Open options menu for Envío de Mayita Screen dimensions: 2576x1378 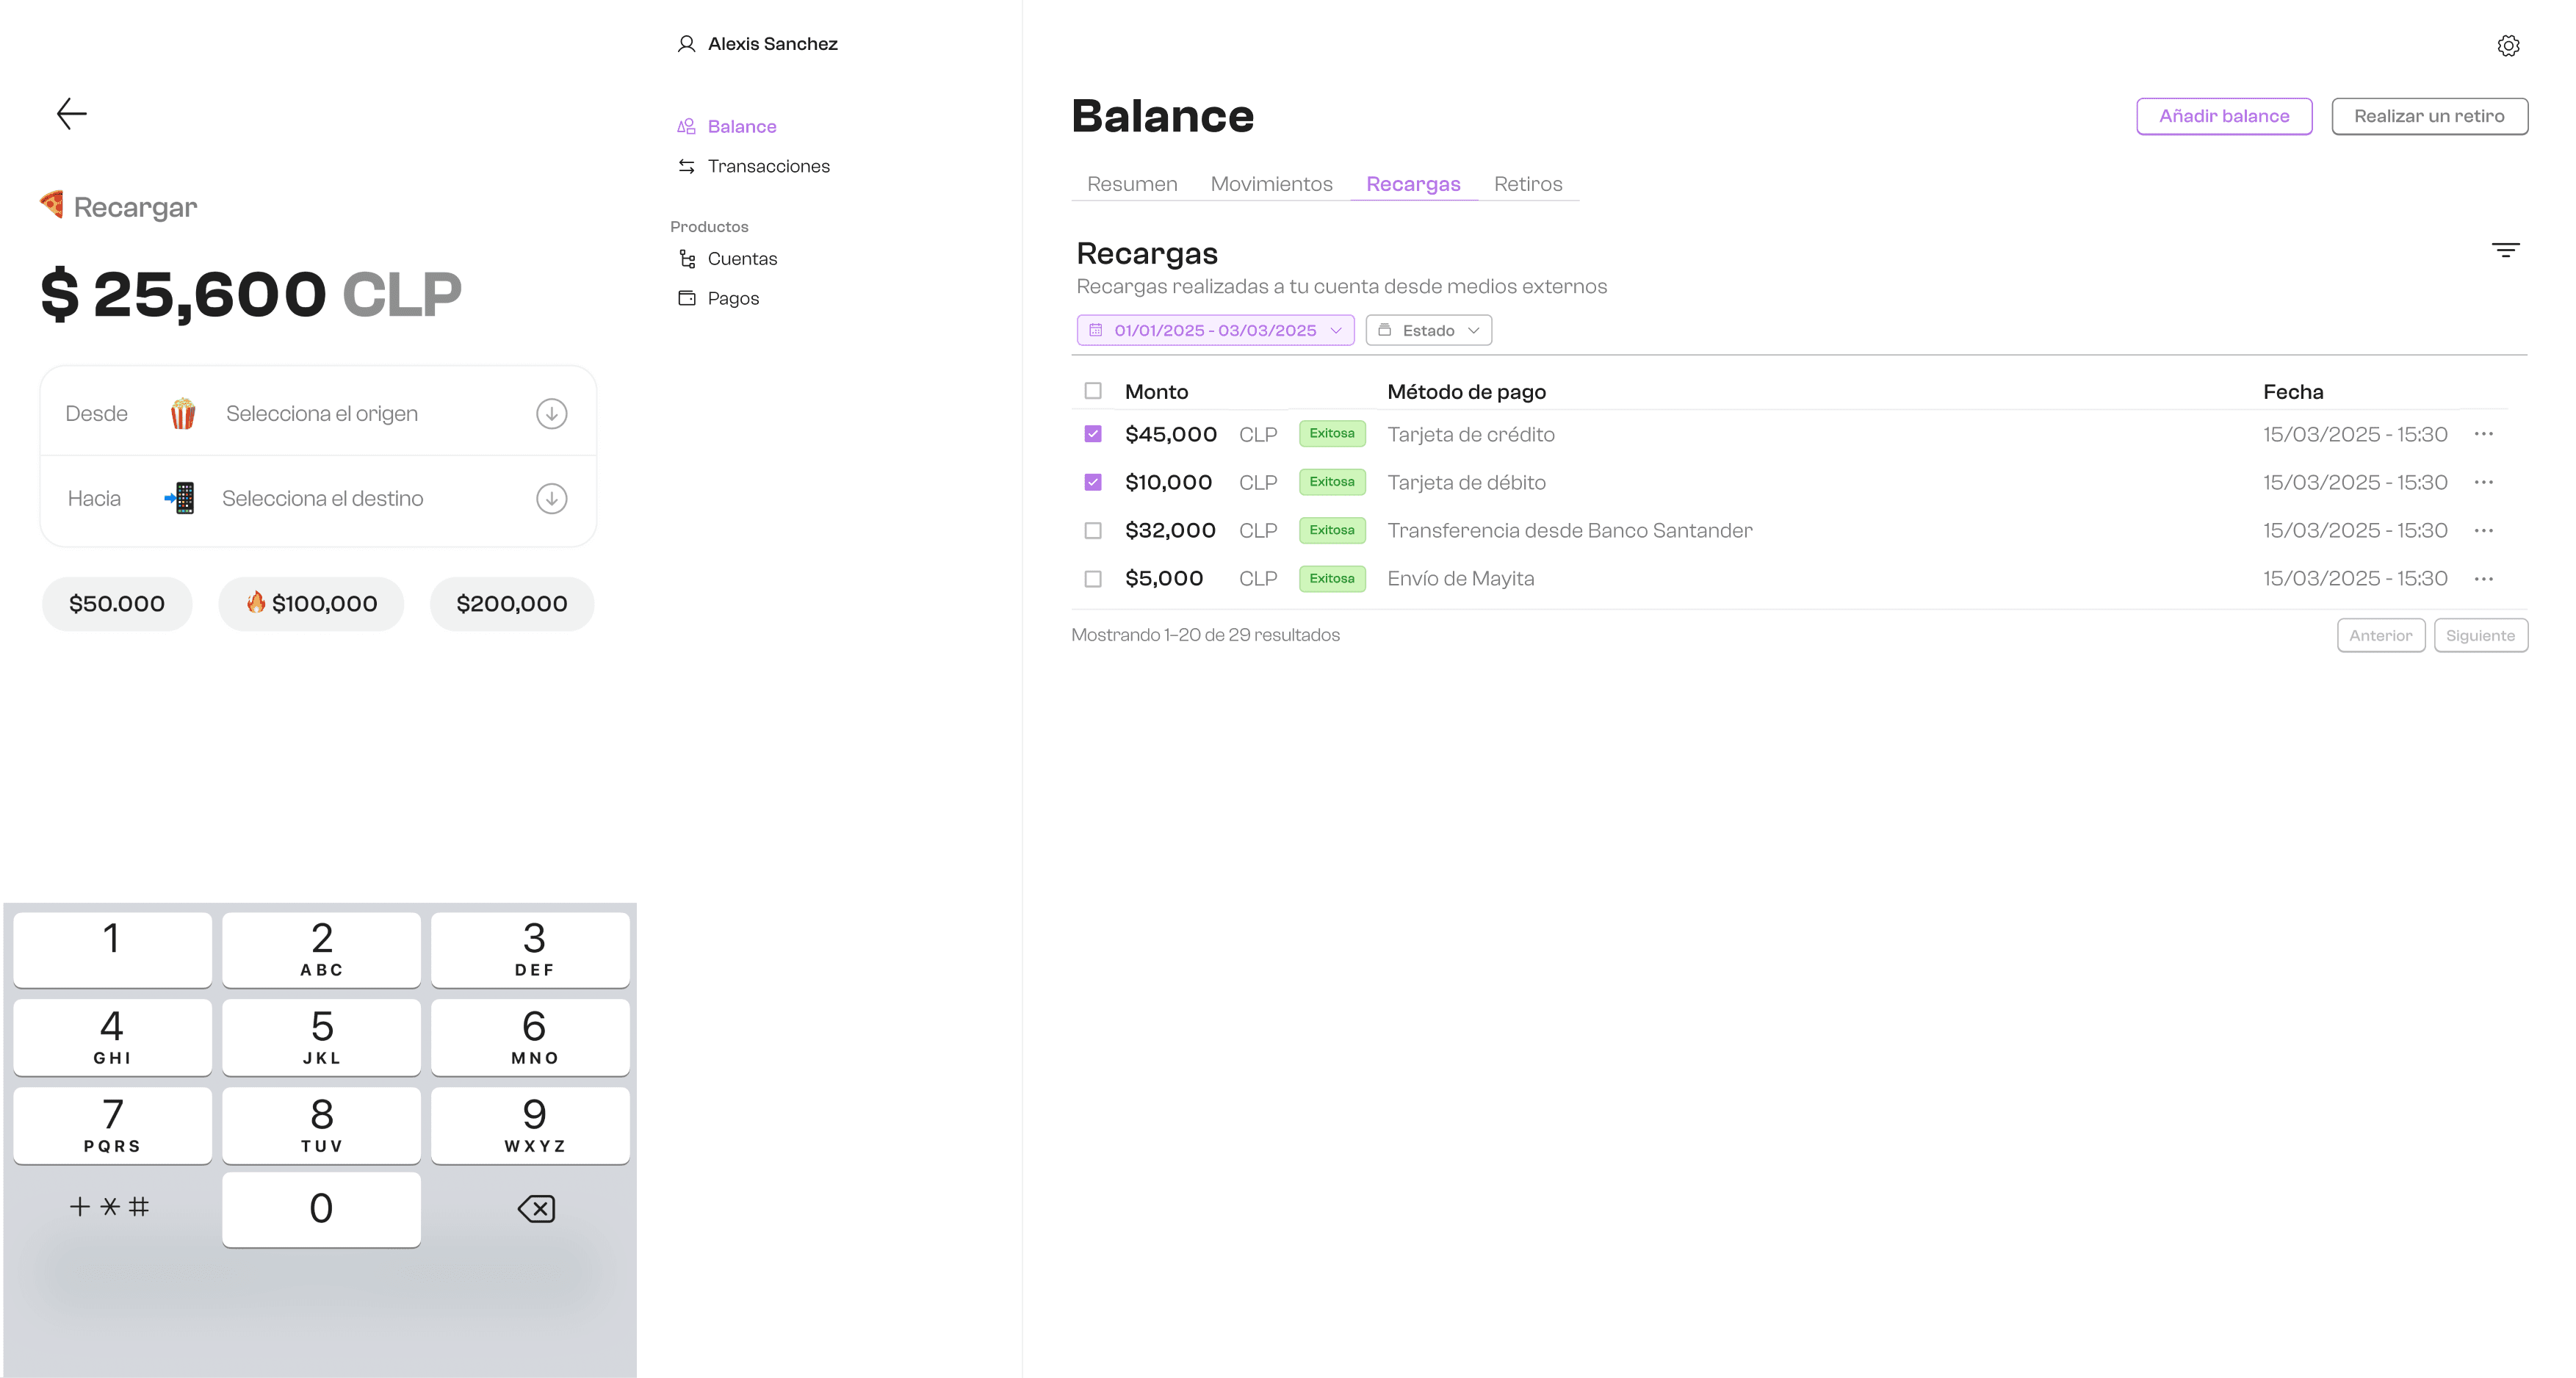pos(2484,579)
